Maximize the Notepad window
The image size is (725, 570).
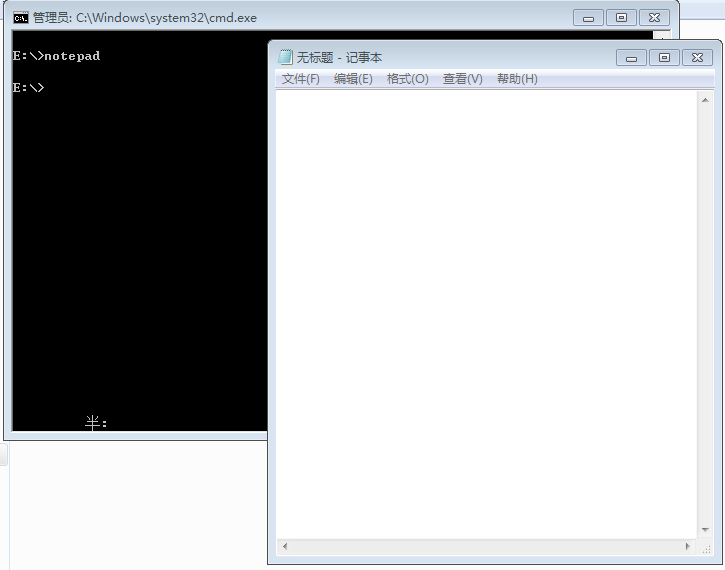664,58
